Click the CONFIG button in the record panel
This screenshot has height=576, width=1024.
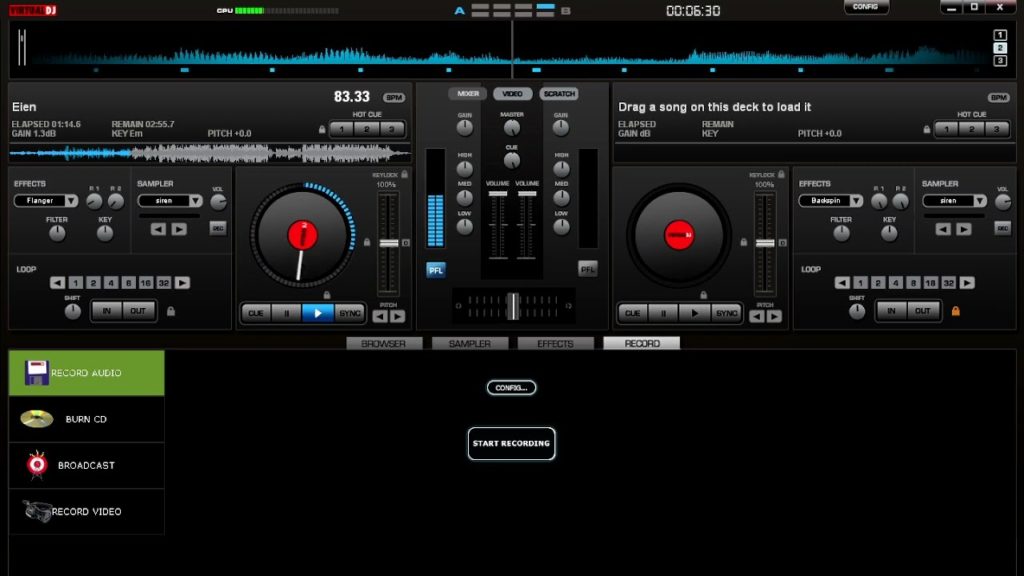(x=511, y=388)
